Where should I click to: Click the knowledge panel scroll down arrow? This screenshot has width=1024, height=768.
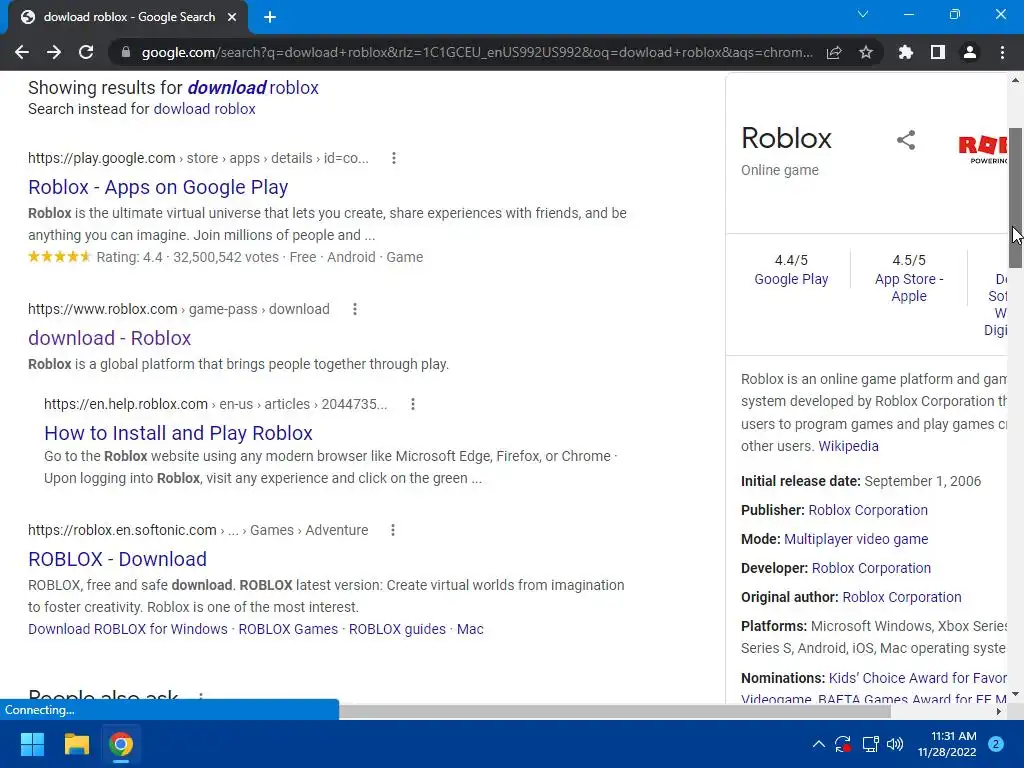point(1015,694)
